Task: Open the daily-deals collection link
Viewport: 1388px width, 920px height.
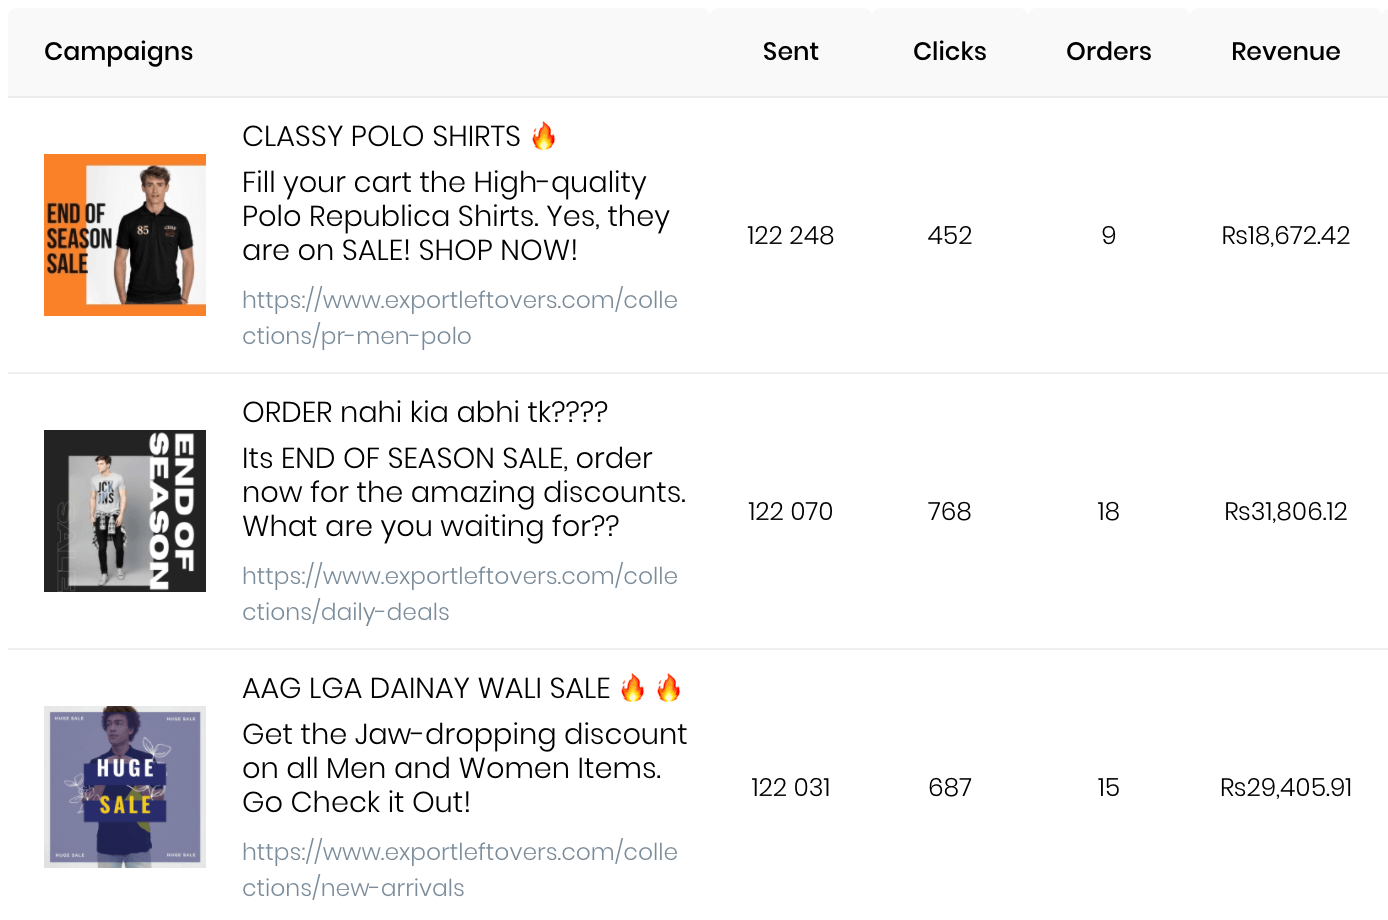Action: (x=460, y=594)
